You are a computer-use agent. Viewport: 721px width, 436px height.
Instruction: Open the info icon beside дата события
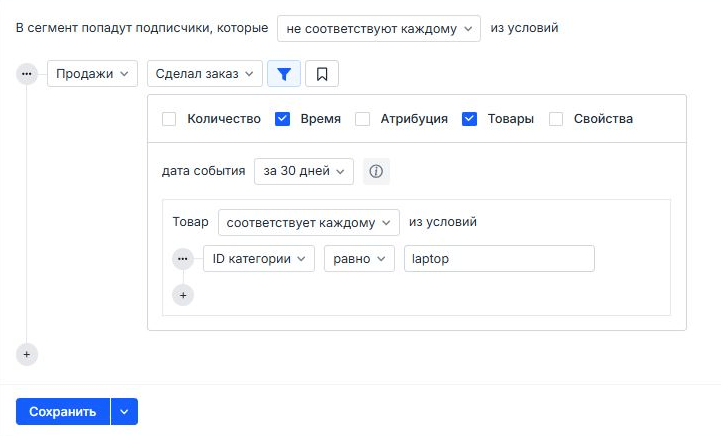(376, 172)
